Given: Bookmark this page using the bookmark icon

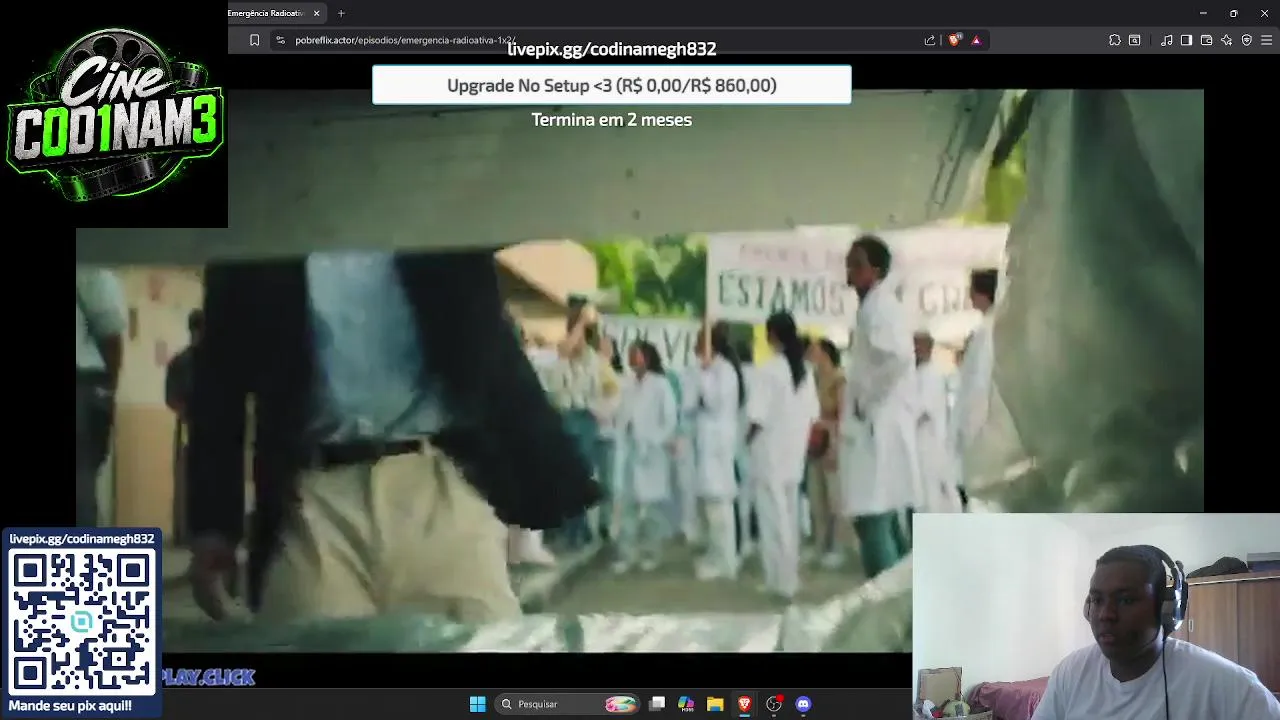Looking at the screenshot, I should click(x=254, y=40).
